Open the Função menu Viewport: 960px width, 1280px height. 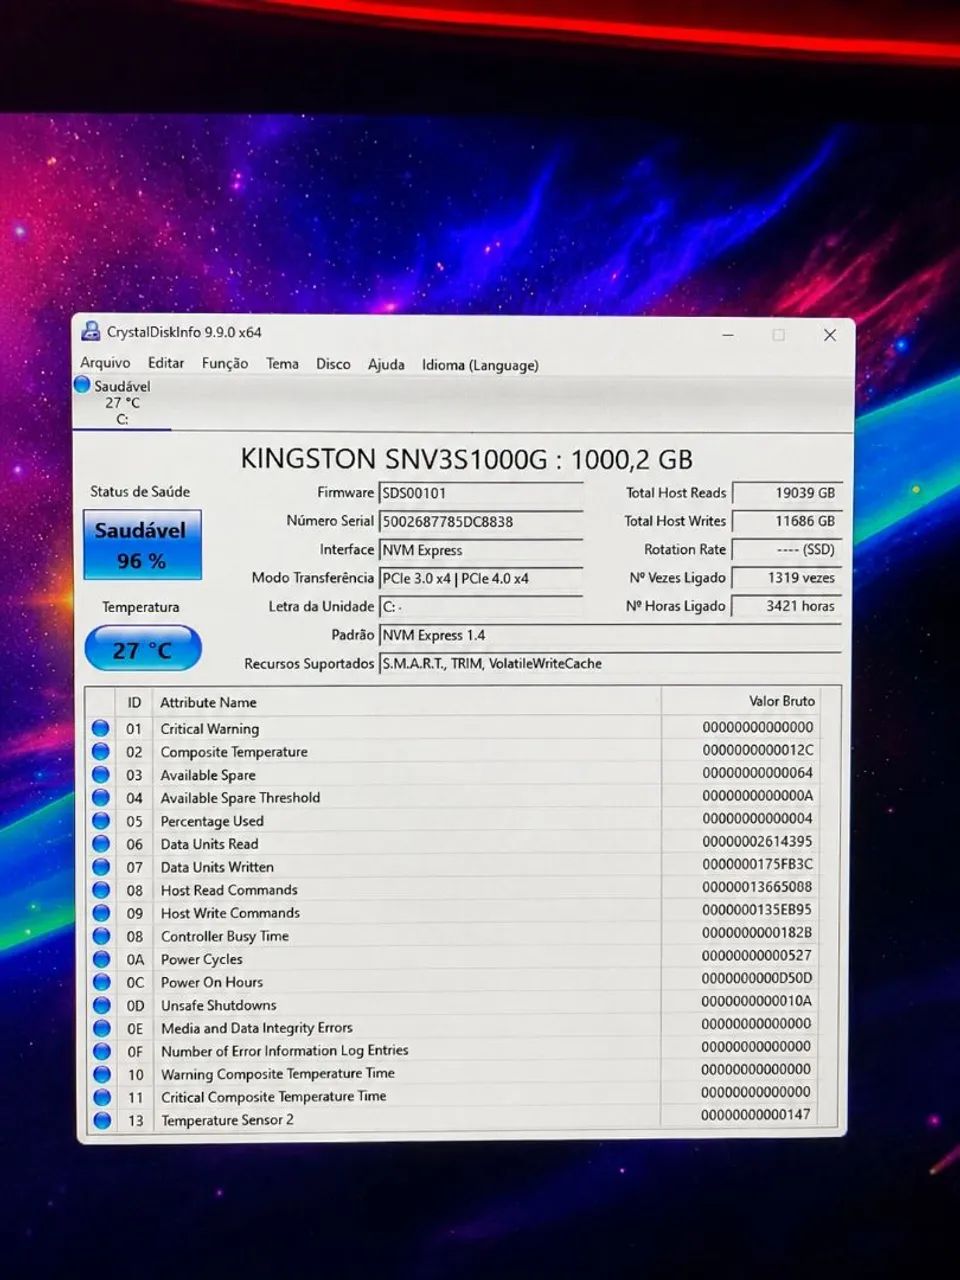tap(225, 363)
